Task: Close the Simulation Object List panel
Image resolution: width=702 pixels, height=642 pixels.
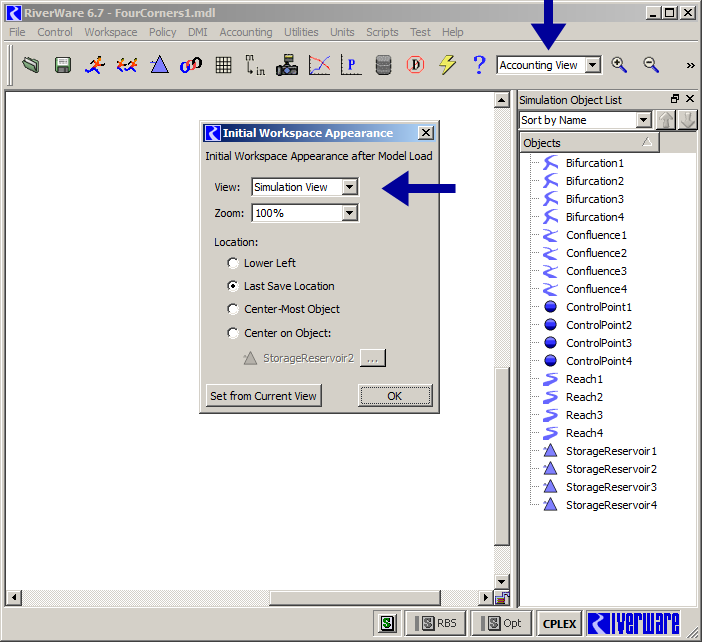Action: (x=690, y=98)
